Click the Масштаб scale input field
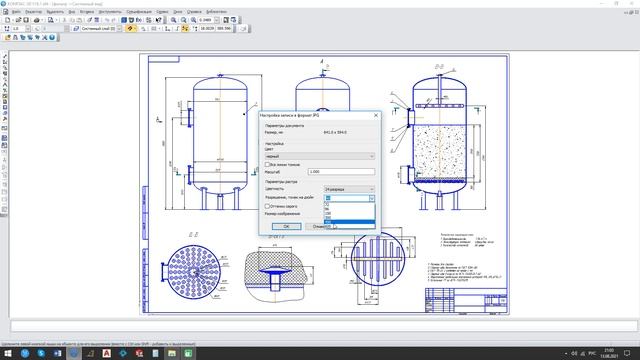Viewport: 640px width, 360px height. 341,172
